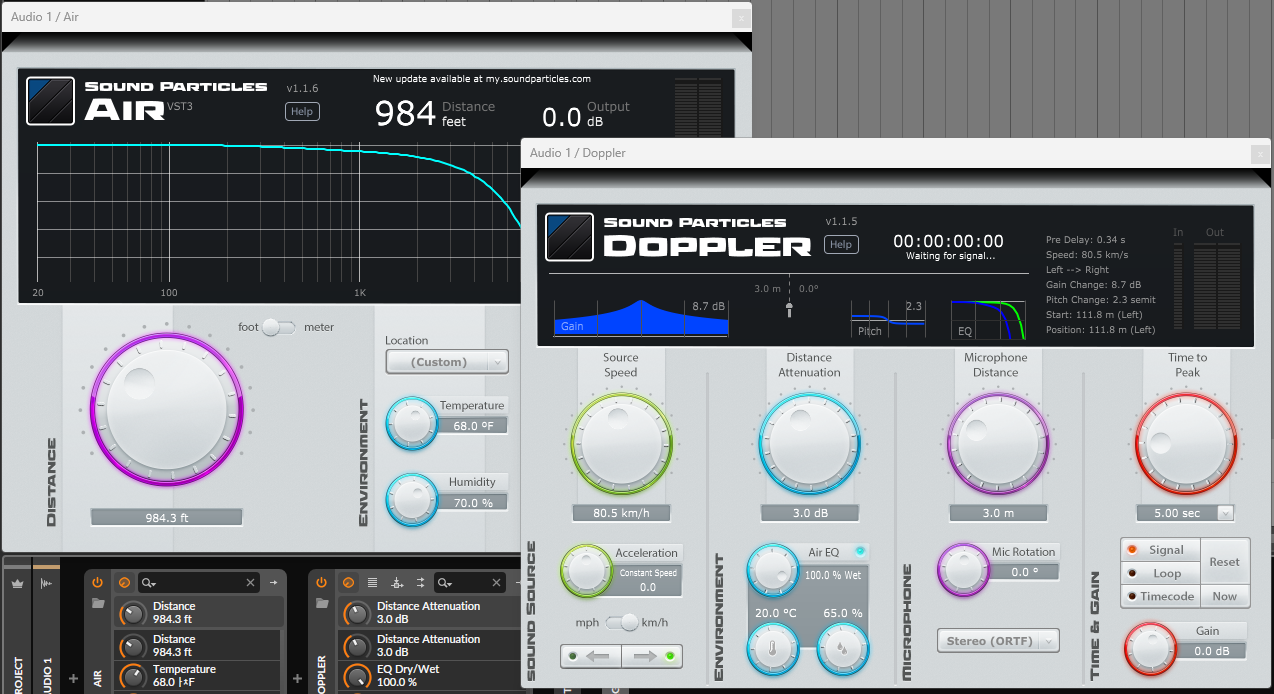The width and height of the screenshot is (1274, 694).
Task: Open the DOPPLER device folder icon
Action: click(322, 603)
